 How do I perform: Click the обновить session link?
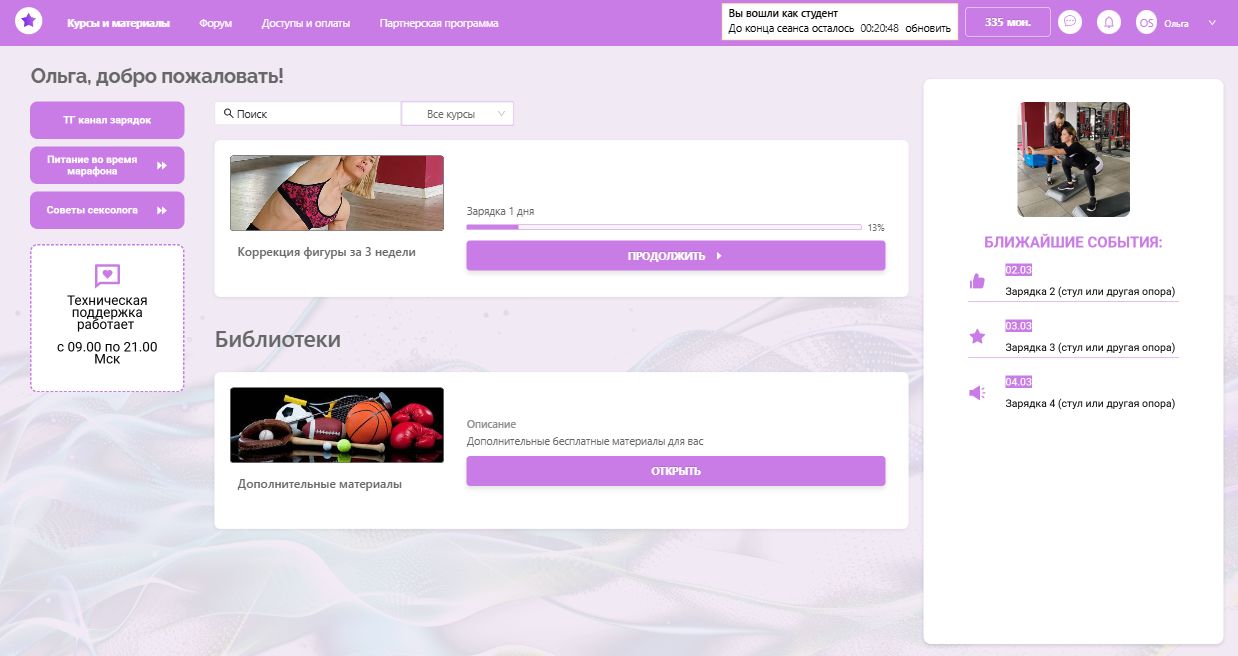click(927, 29)
